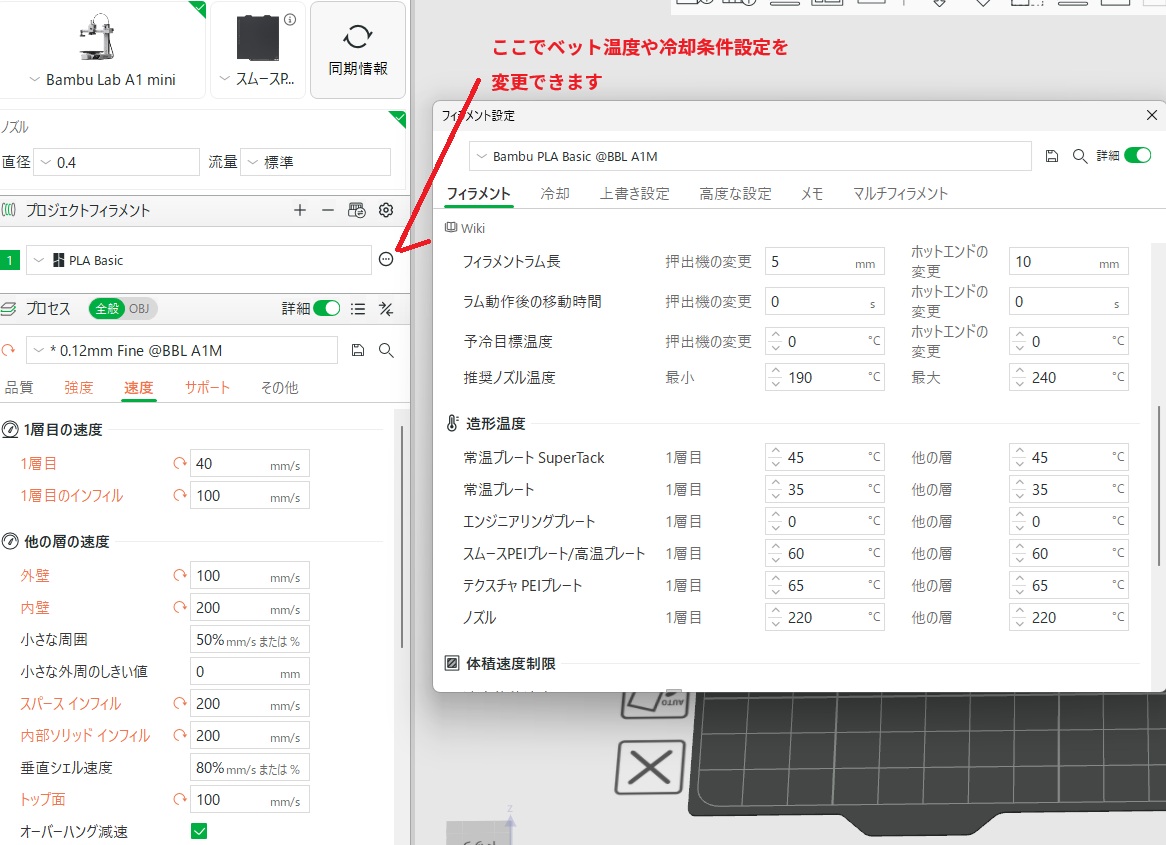Click the remove filament minus icon

(x=327, y=210)
